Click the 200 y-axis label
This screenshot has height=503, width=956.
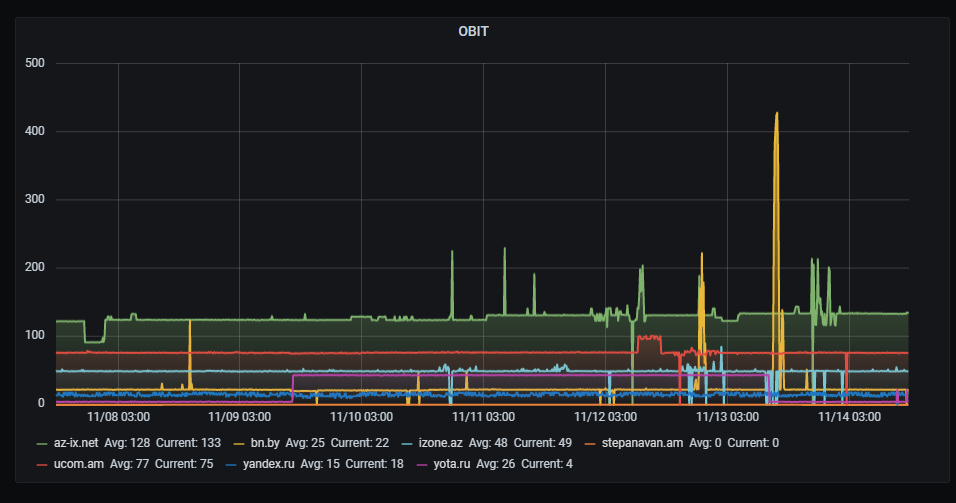[35, 267]
